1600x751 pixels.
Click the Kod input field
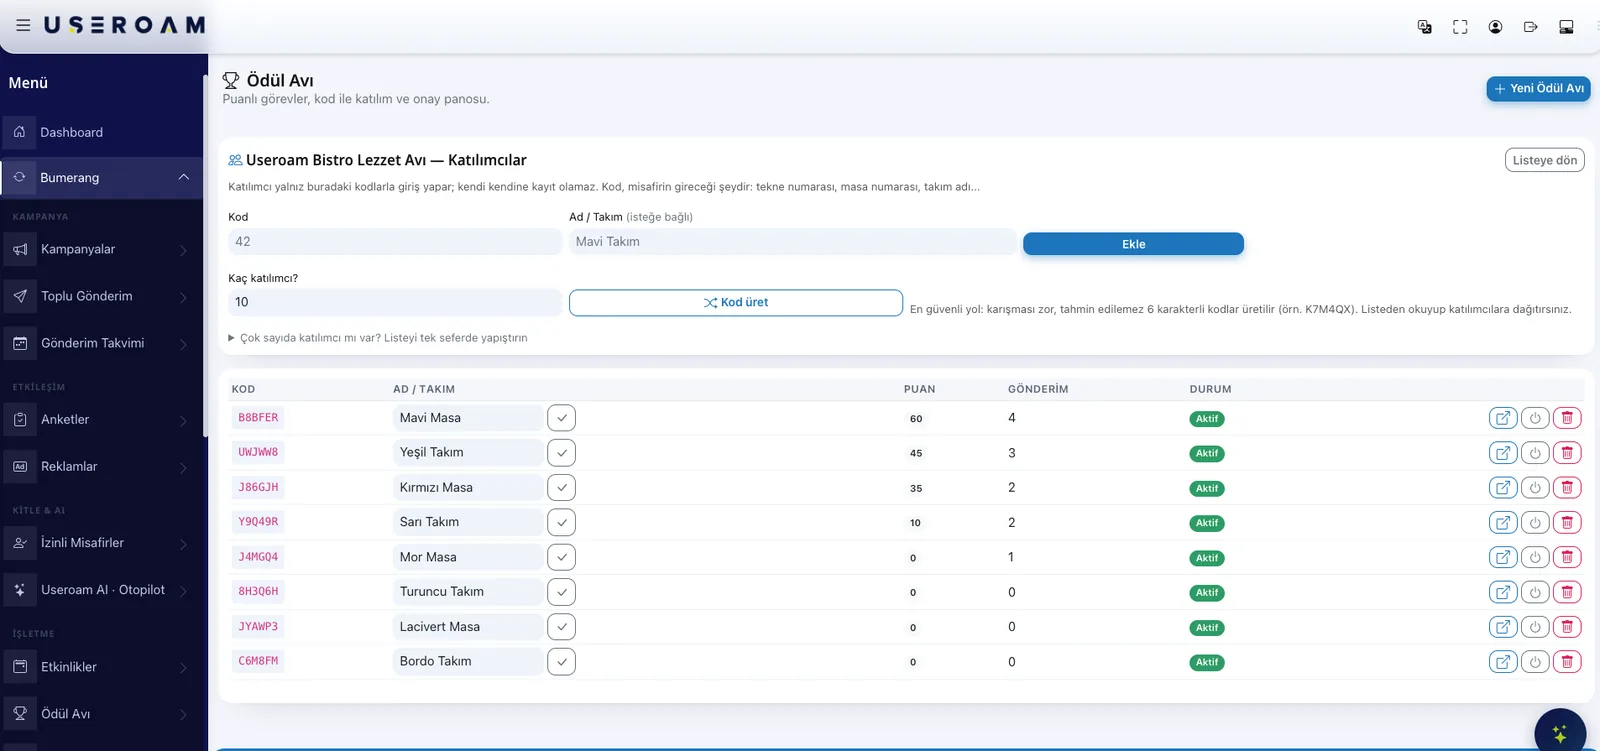click(395, 242)
